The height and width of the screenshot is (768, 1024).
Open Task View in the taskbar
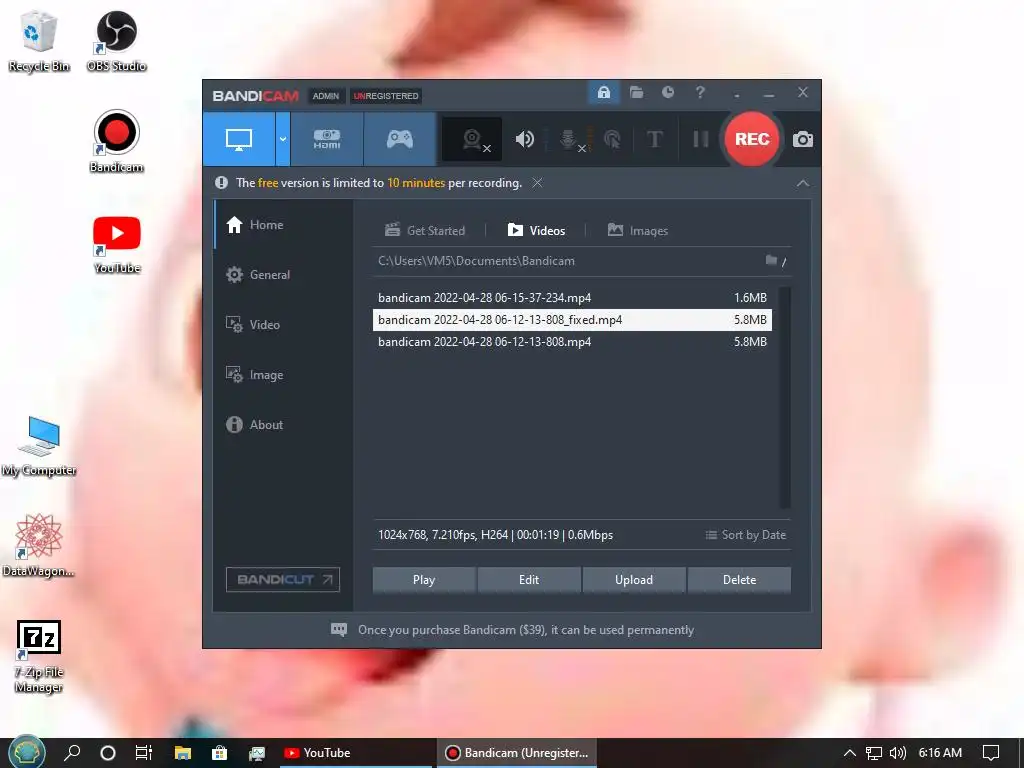click(144, 753)
